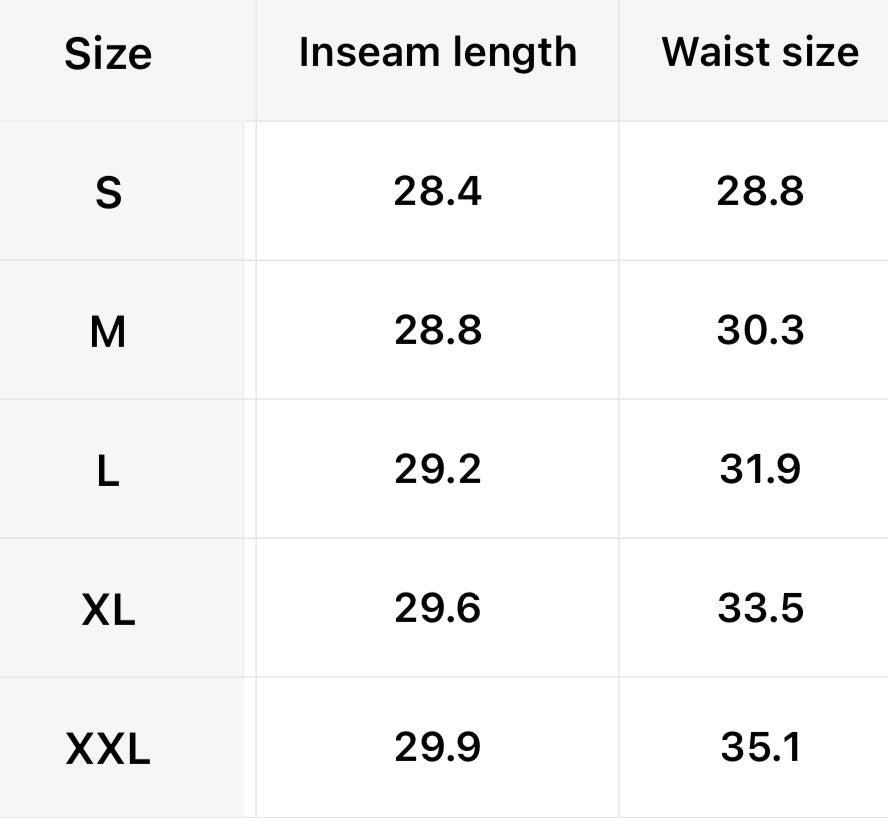The height and width of the screenshot is (818, 888).
Task: Click the Waist size column header
Action: [x=760, y=53]
